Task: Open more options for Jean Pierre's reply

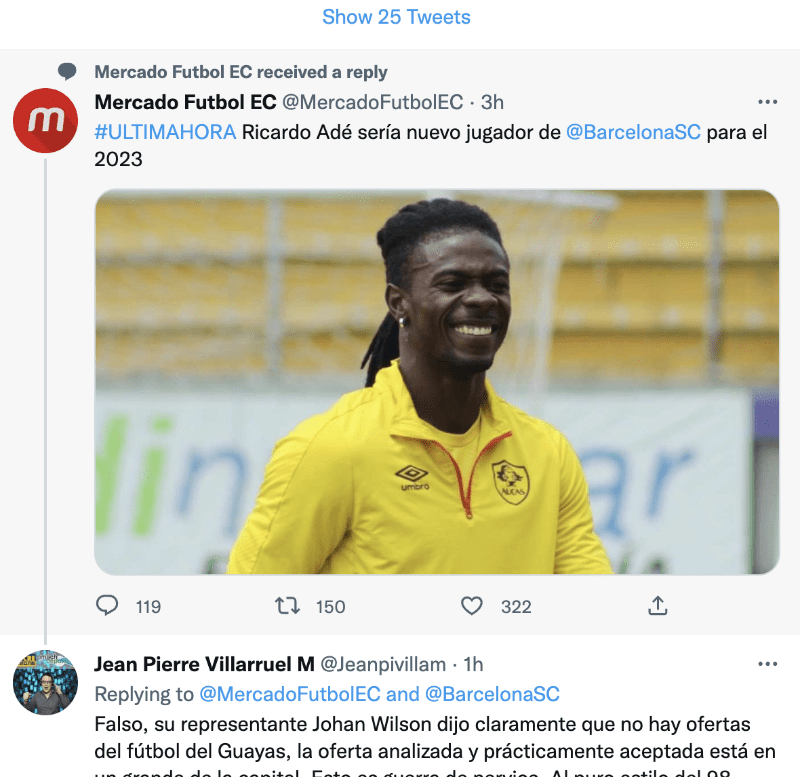Action: tap(767, 664)
